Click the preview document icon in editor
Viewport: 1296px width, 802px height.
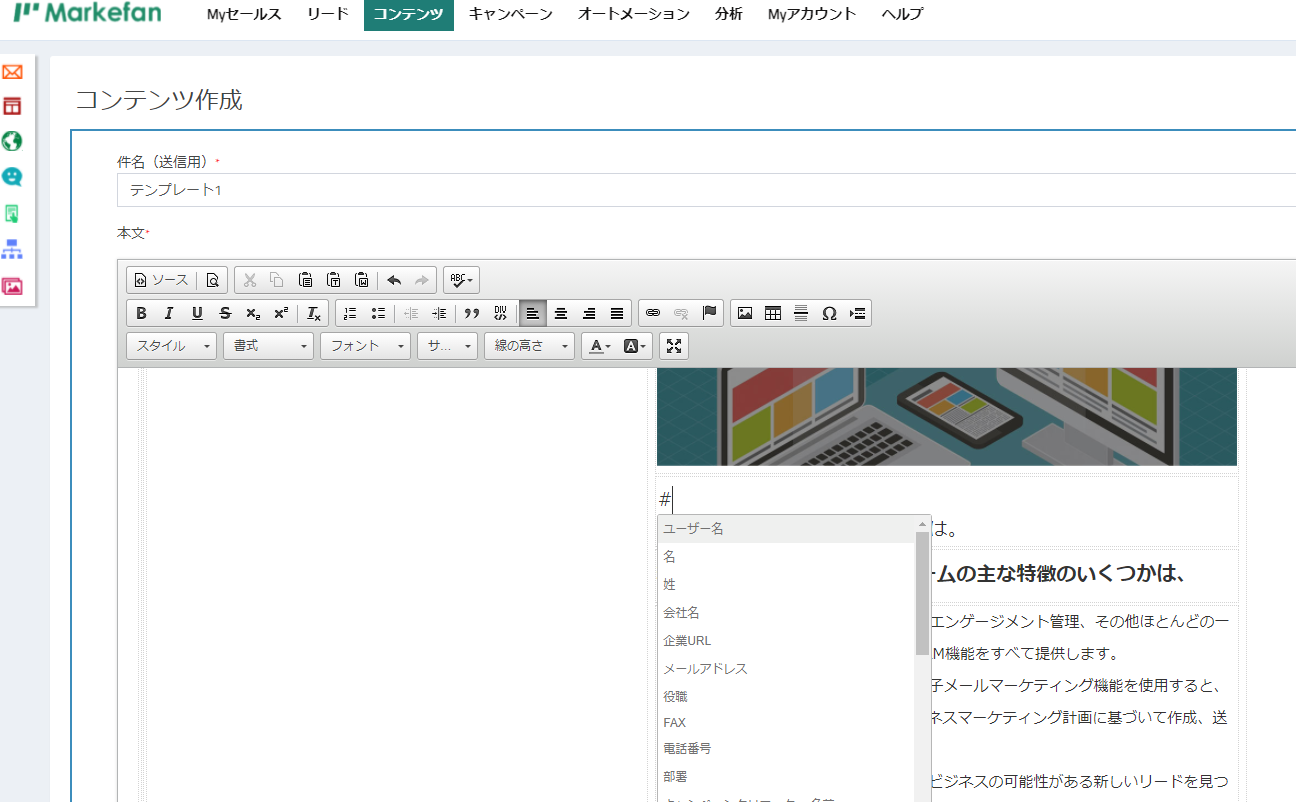click(x=212, y=280)
